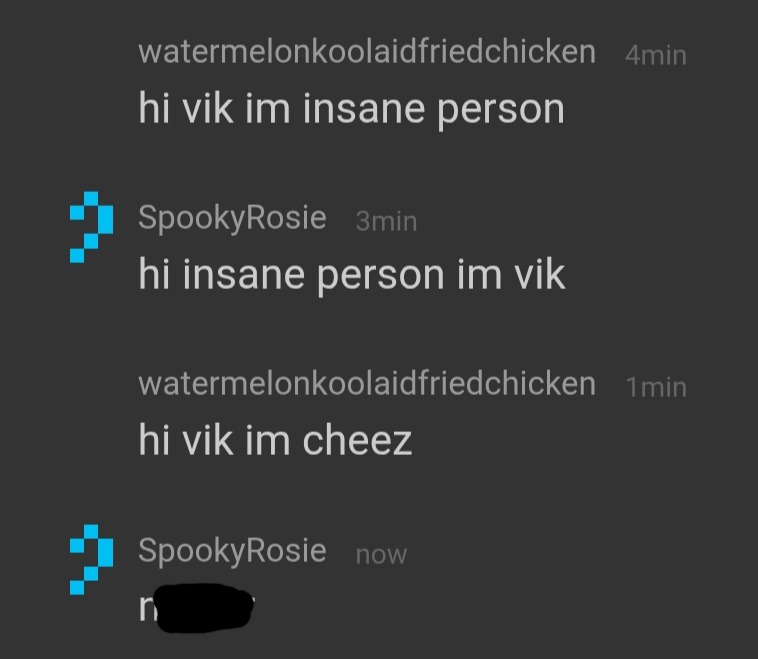
Task: Click the word 'person' in SpookyRosie's reply
Action: (x=381, y=278)
